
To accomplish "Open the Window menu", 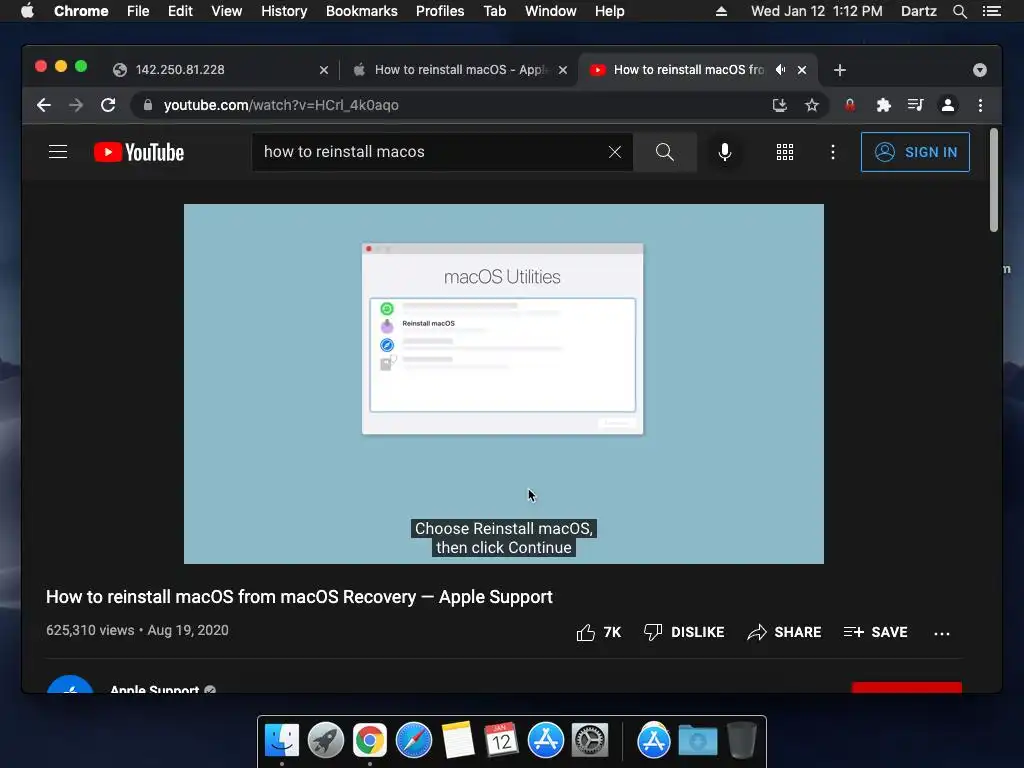I will tap(551, 11).
